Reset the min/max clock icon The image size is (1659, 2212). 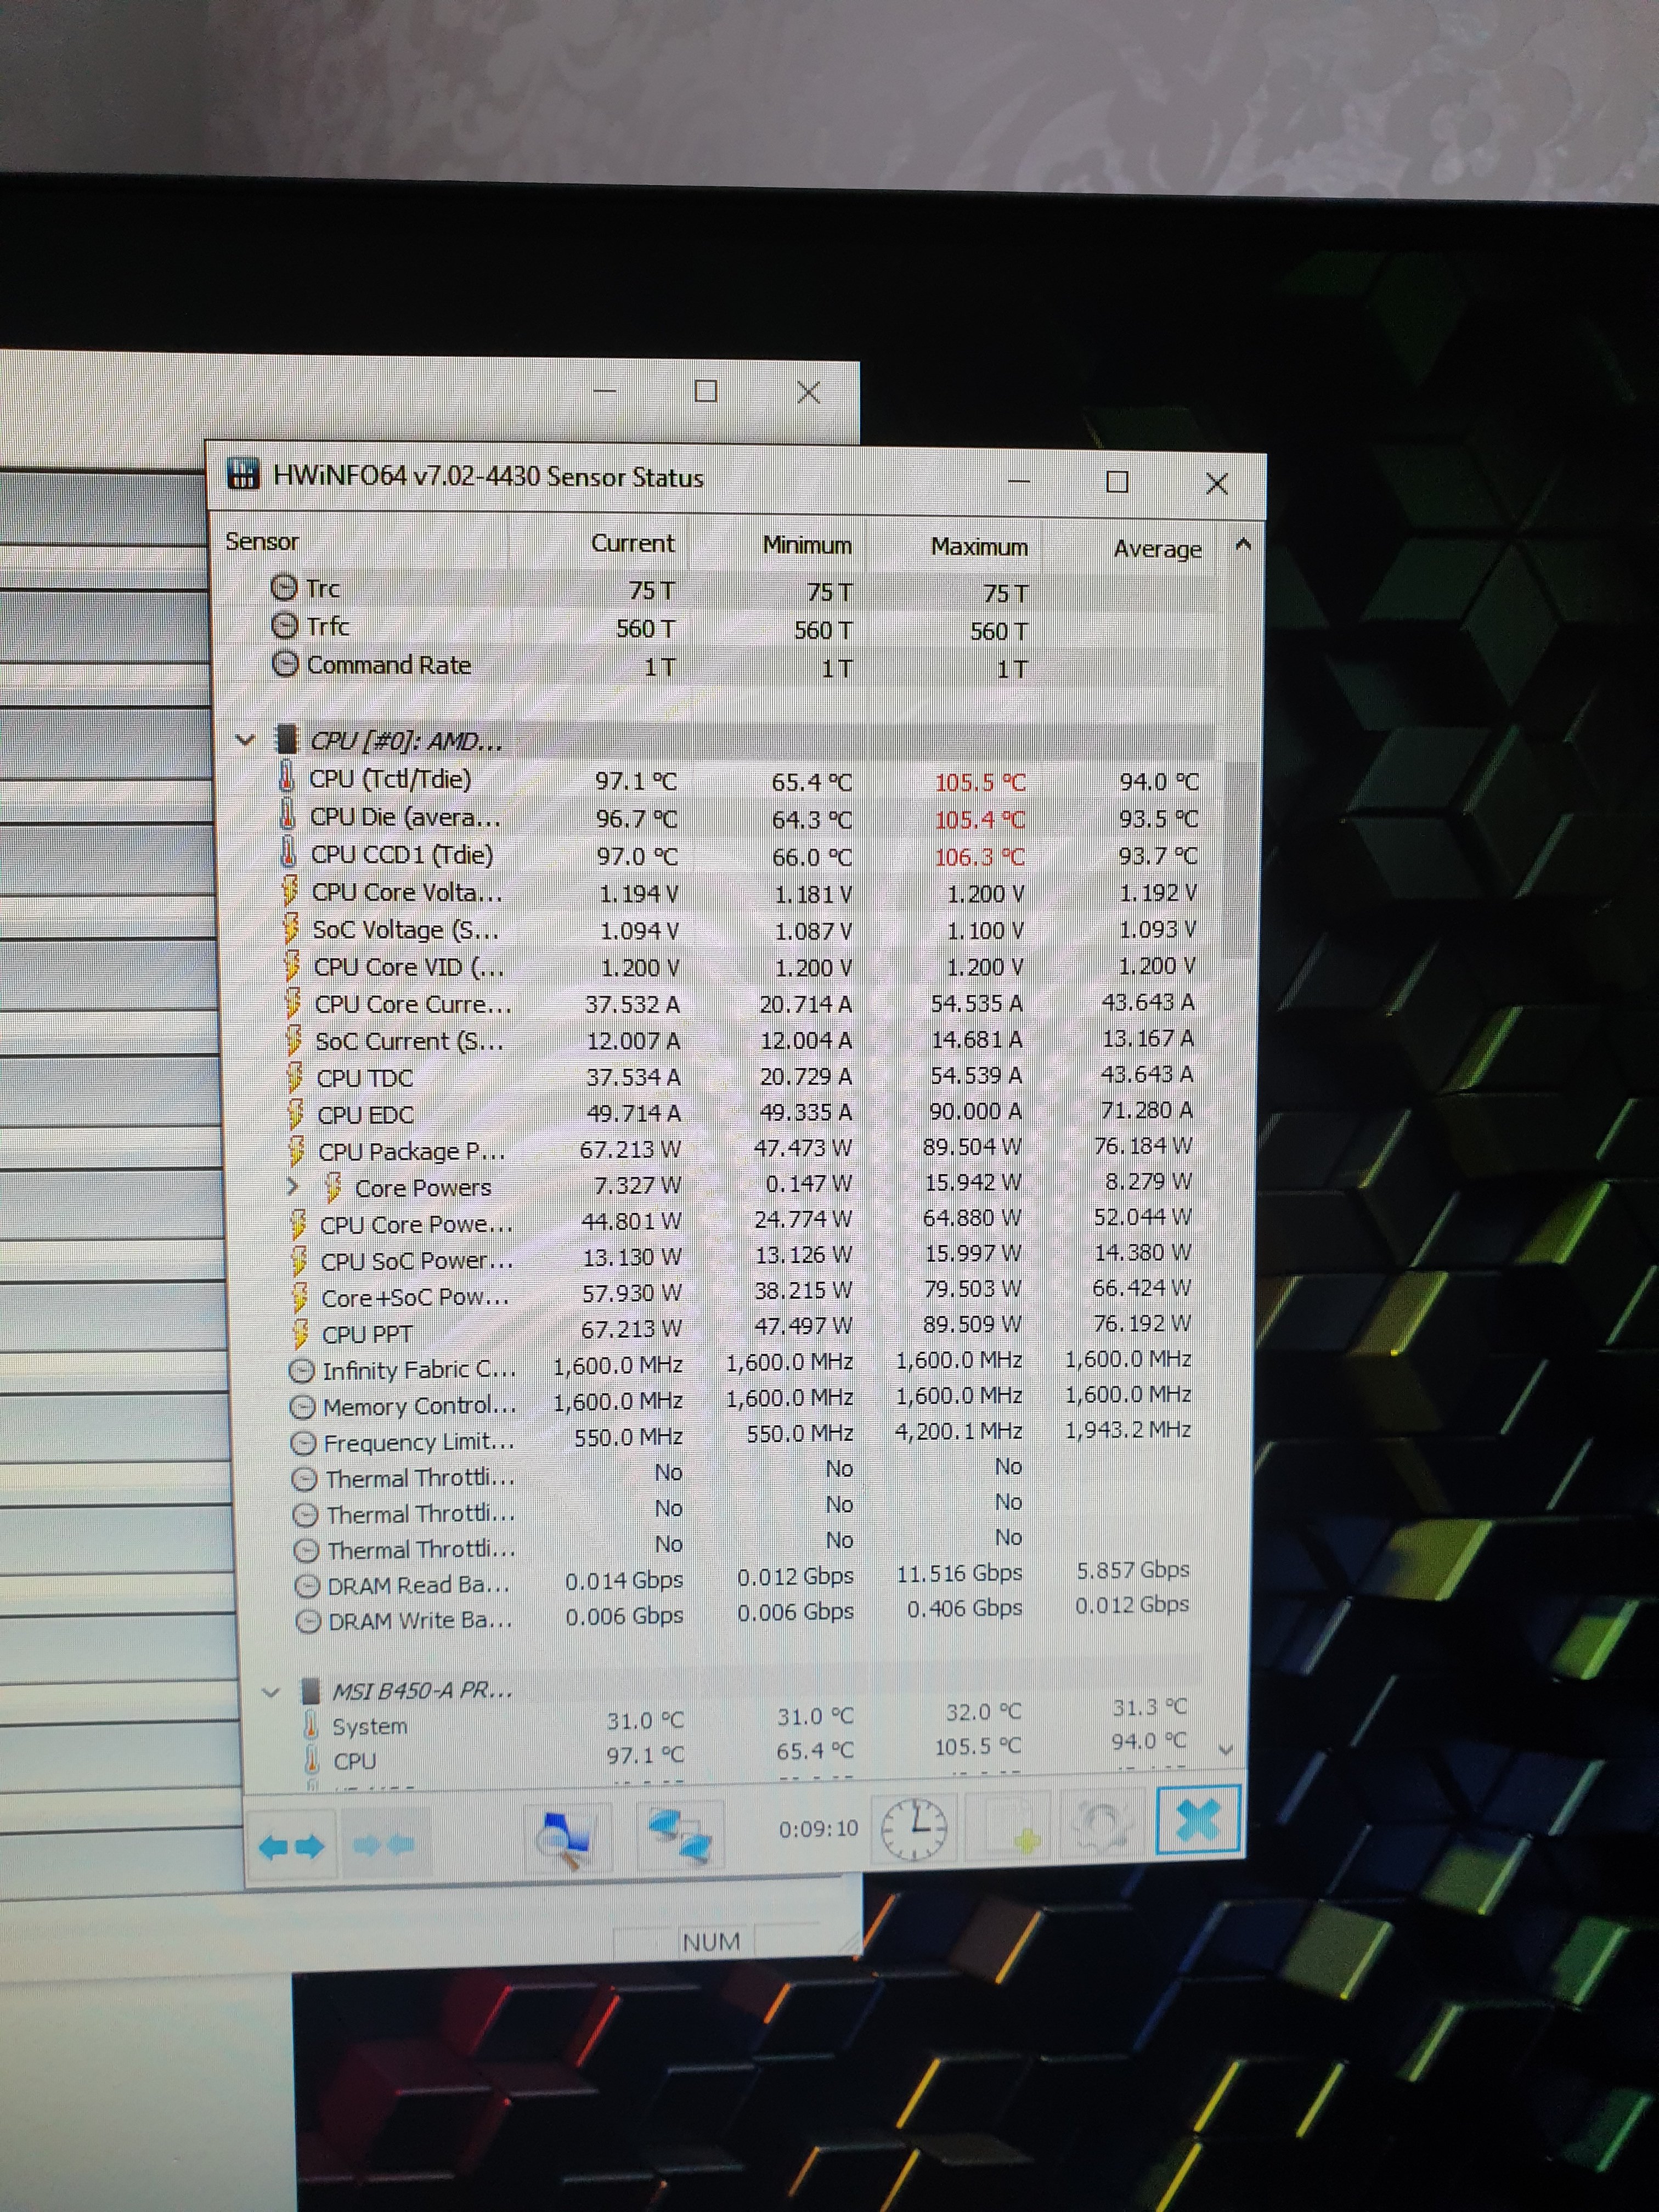(x=913, y=1829)
